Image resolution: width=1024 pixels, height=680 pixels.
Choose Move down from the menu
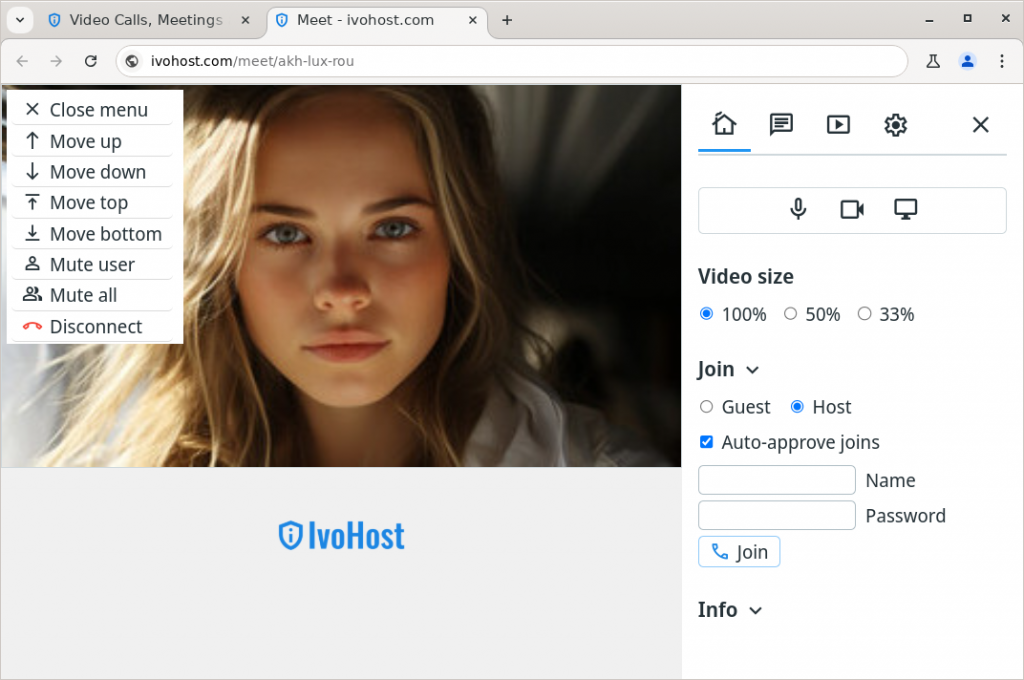tap(92, 172)
